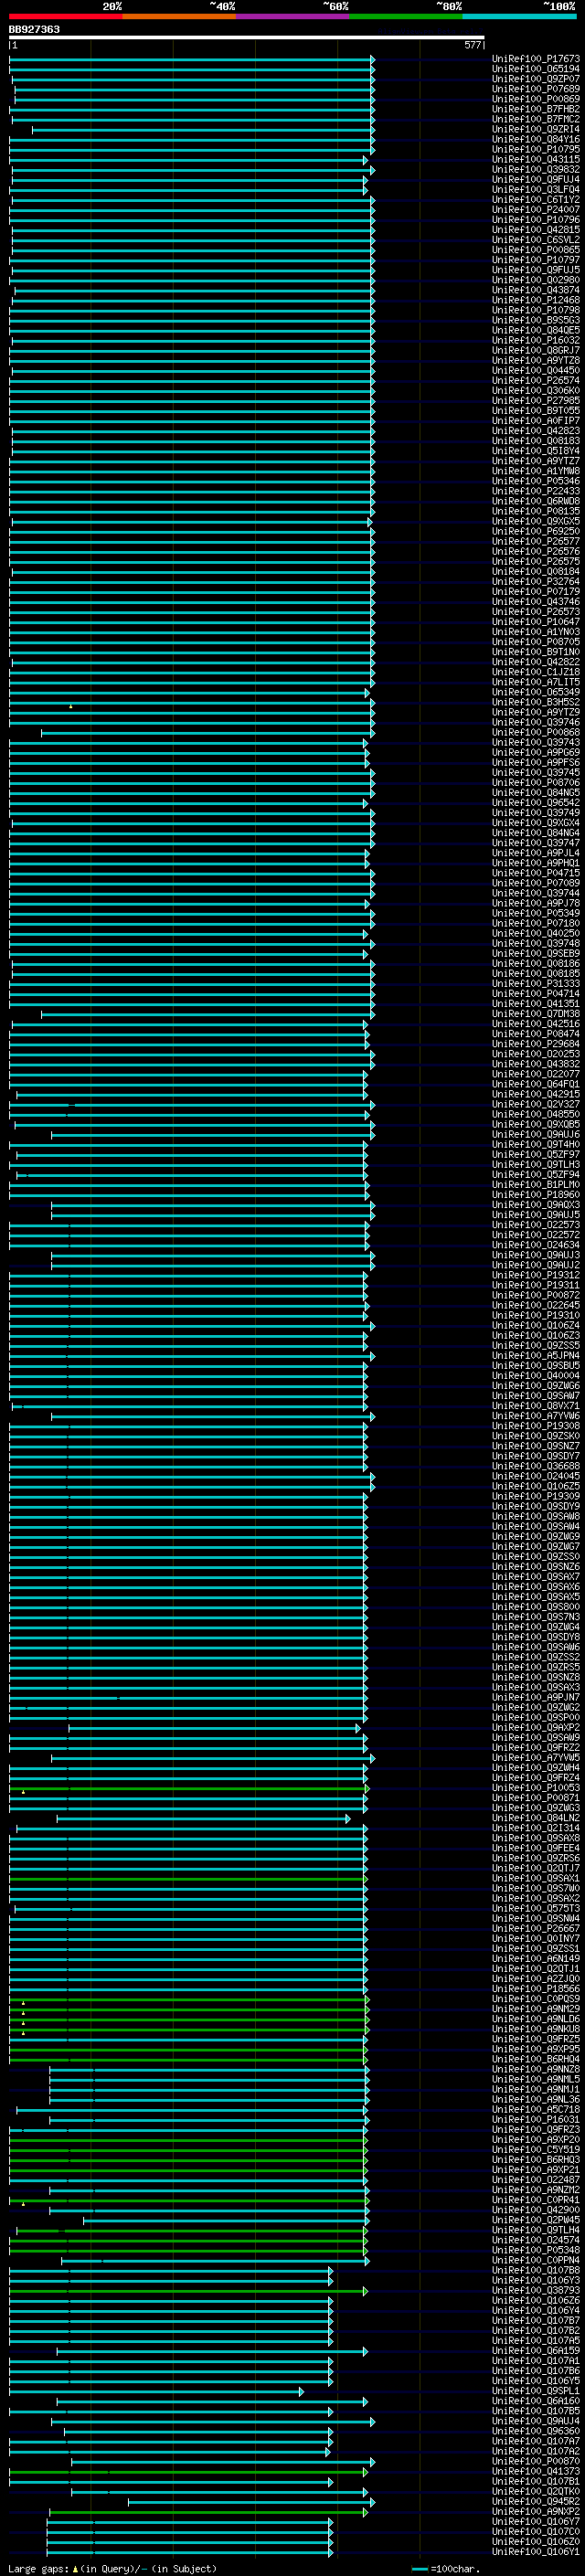Viewport: 585px width, 2576px height.
Task: Select the UniRef100_A5JPN4 label
Action: pyautogui.click(x=536, y=1355)
